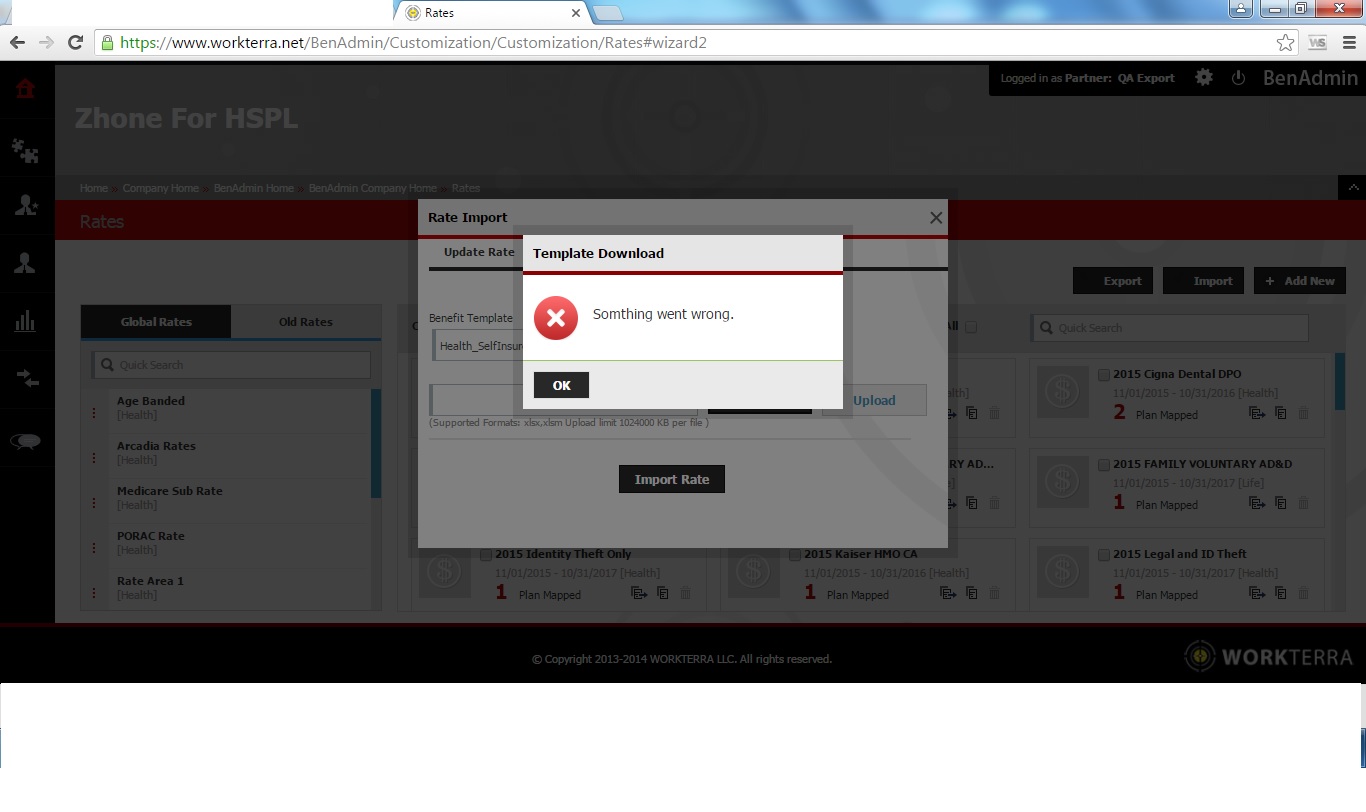Click the Import Rate button
The image size is (1366, 812).
[671, 479]
